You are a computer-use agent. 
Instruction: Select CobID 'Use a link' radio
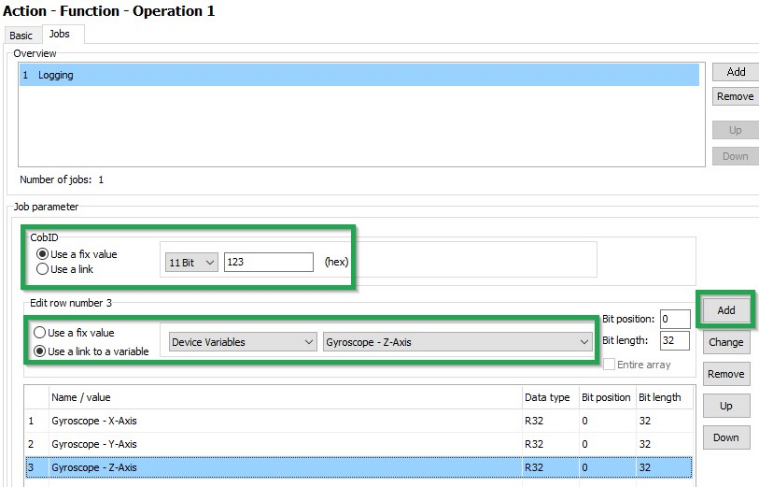[42, 269]
